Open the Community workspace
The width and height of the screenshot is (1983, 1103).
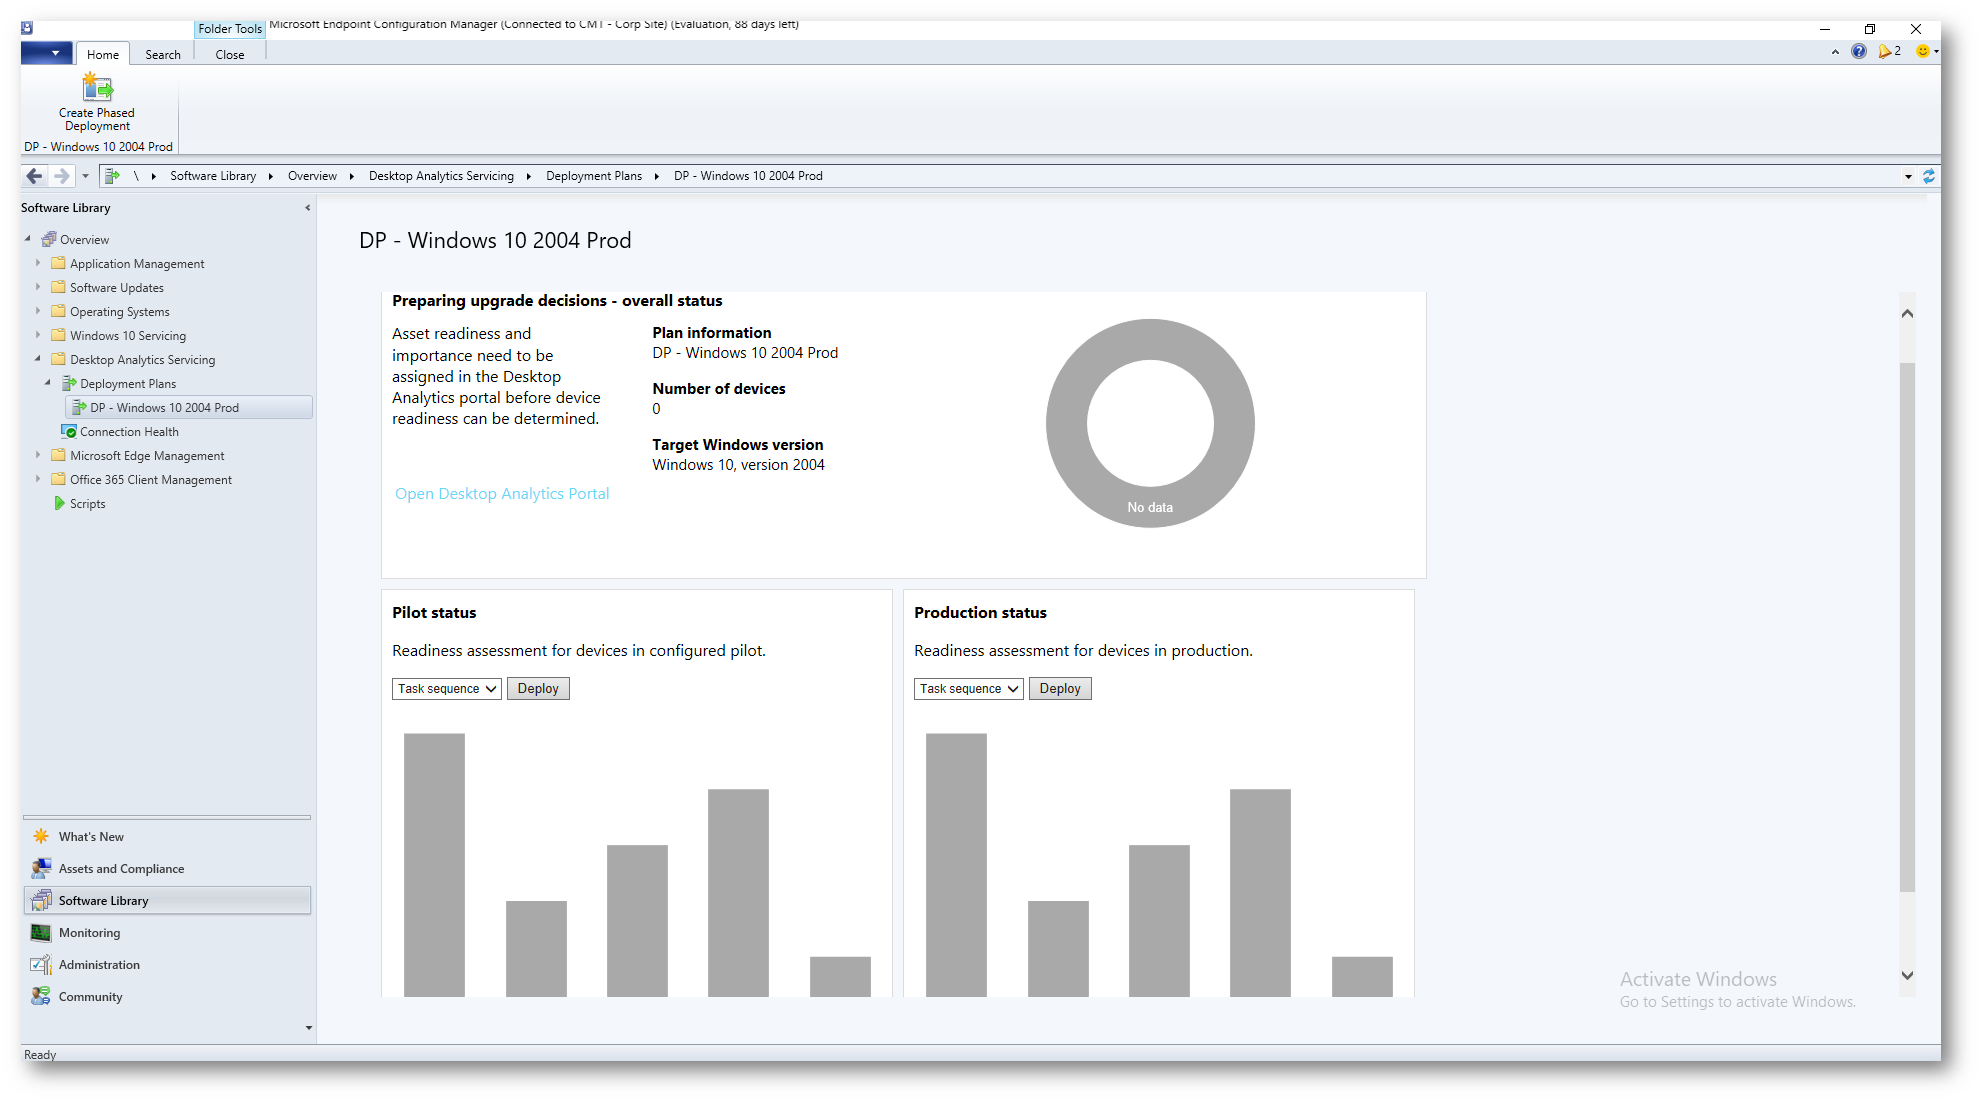click(x=167, y=997)
